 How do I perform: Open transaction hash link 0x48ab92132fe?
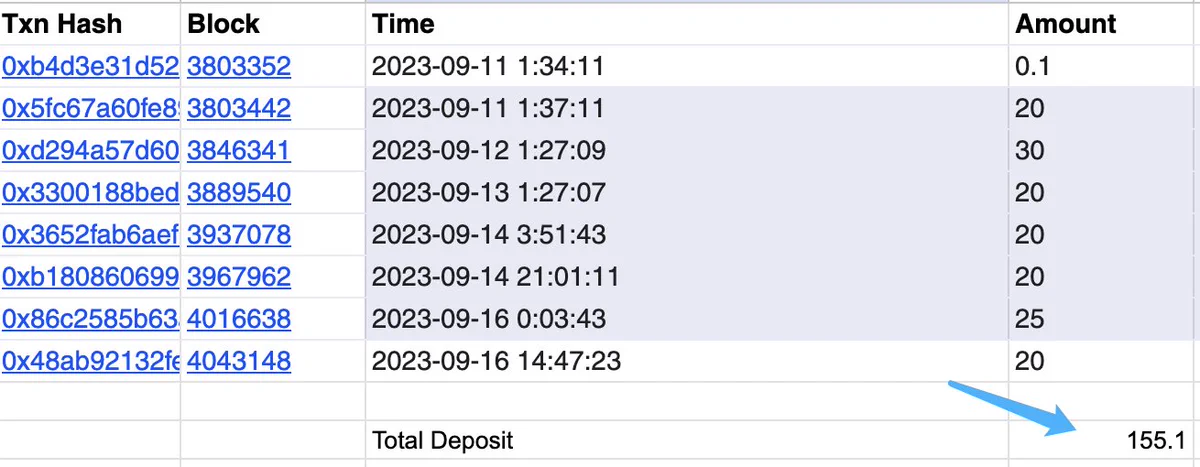90,361
